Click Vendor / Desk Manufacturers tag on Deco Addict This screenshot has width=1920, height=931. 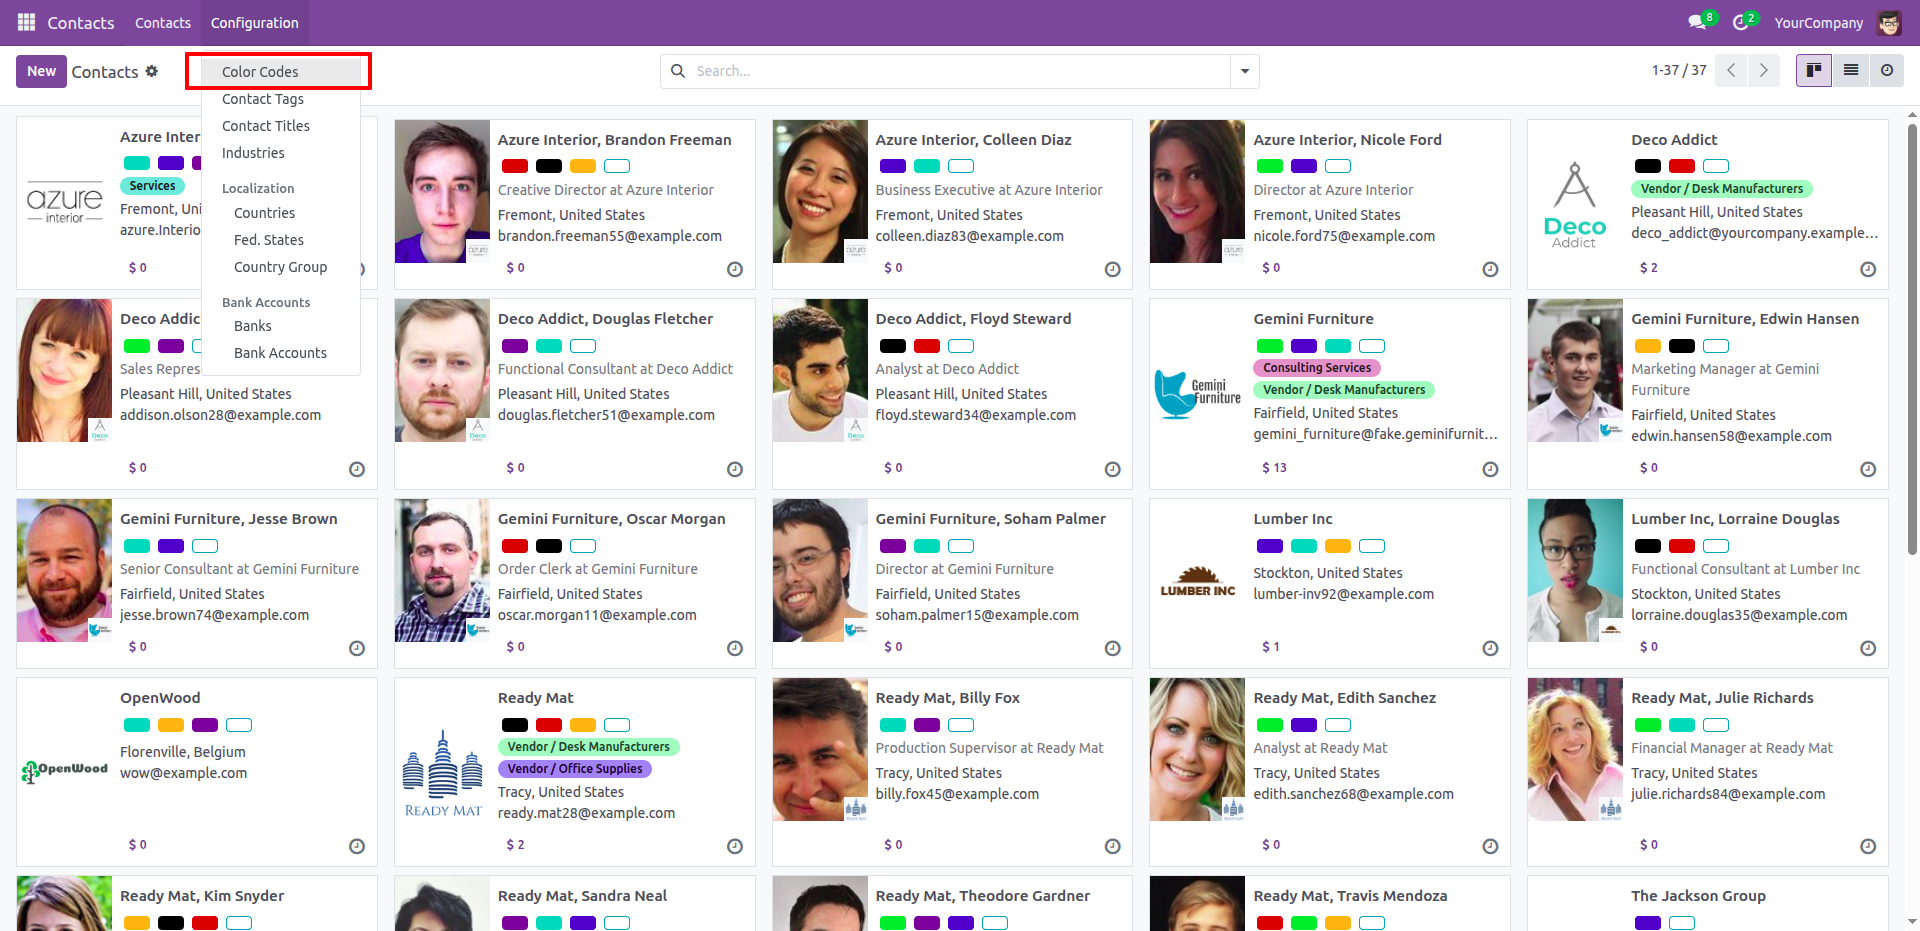pos(1721,189)
